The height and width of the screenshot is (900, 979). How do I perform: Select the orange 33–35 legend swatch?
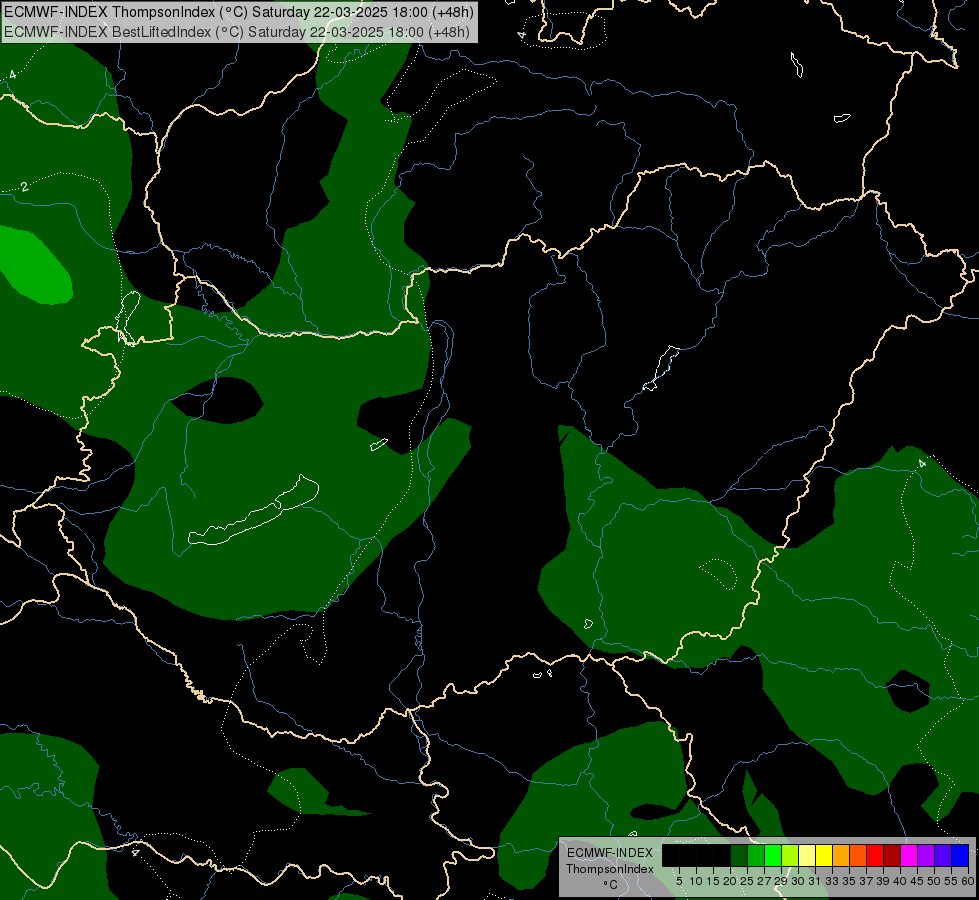pos(841,855)
